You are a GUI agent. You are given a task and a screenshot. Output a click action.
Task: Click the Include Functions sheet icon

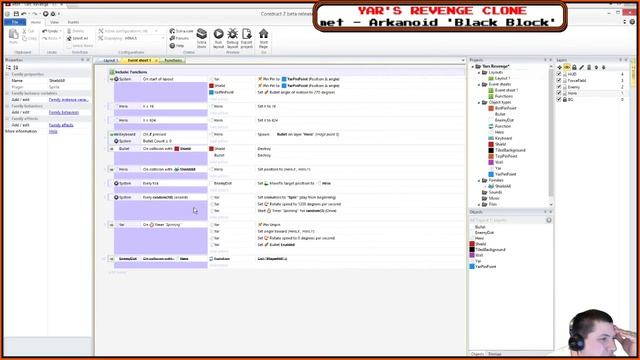[x=111, y=72]
